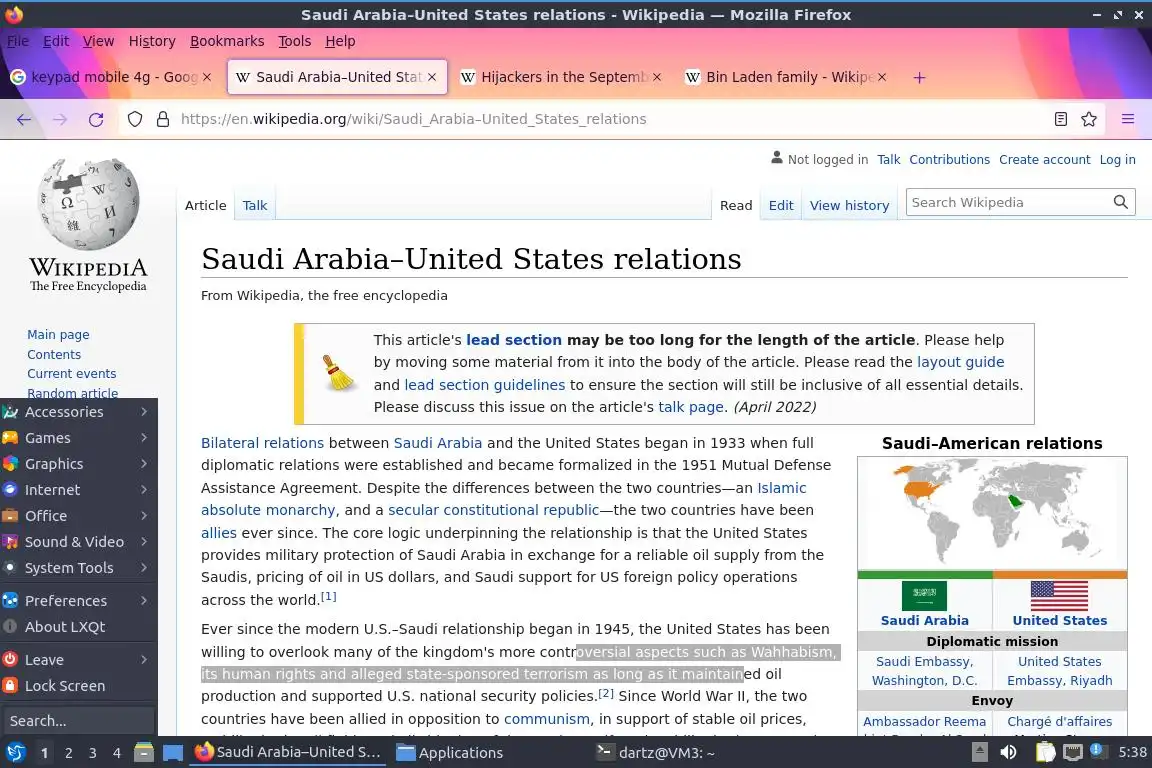Click the Saudi Arabia flag image
The image size is (1152, 768).
[x=924, y=595]
